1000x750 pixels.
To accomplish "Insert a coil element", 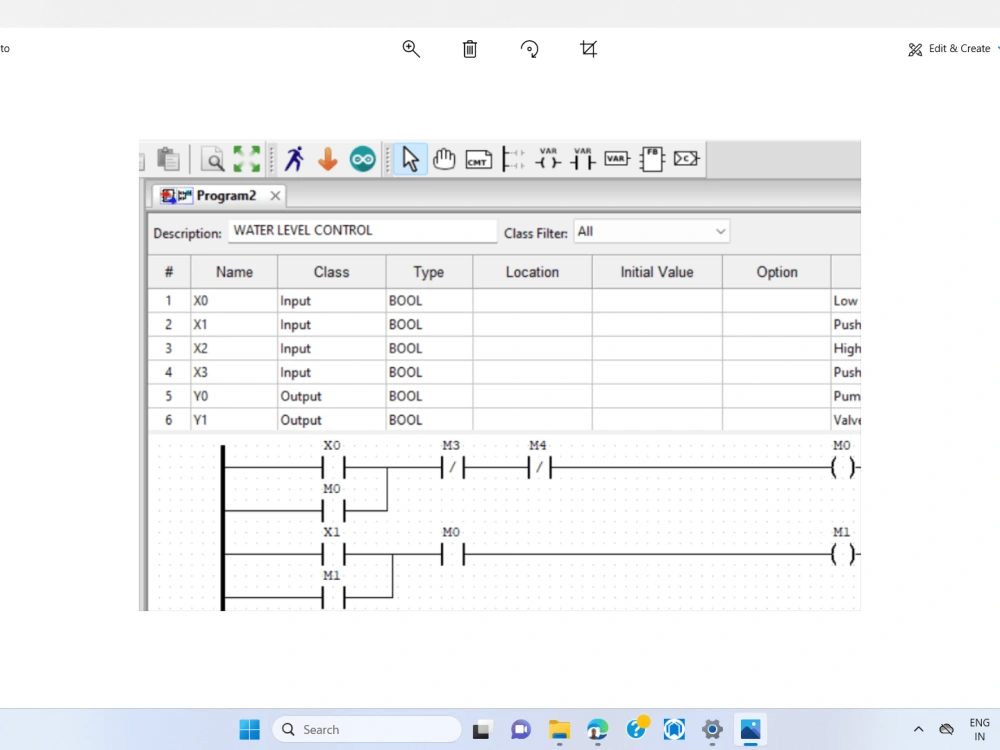I will 548,160.
